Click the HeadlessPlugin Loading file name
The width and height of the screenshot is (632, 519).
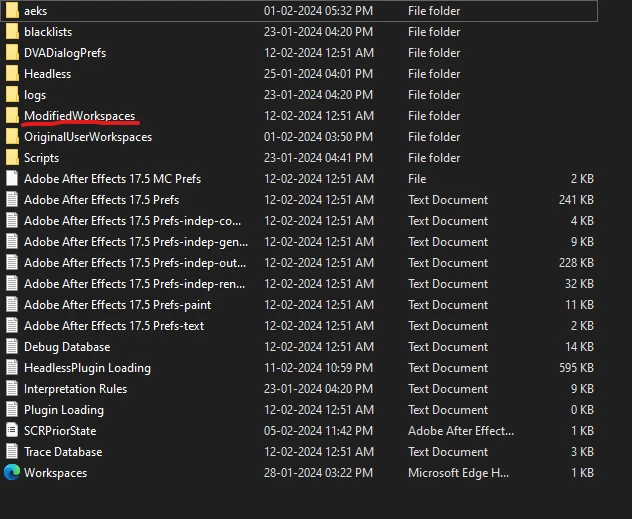point(87,368)
